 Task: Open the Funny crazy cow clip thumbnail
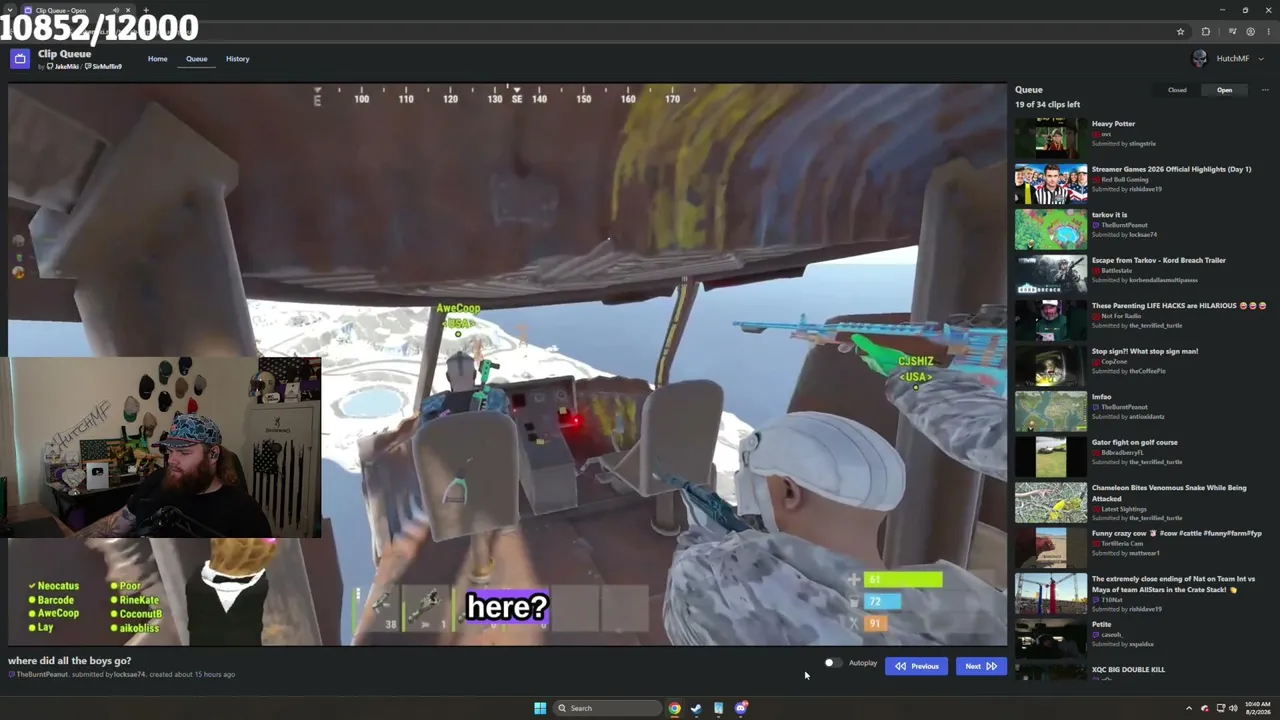point(1051,547)
